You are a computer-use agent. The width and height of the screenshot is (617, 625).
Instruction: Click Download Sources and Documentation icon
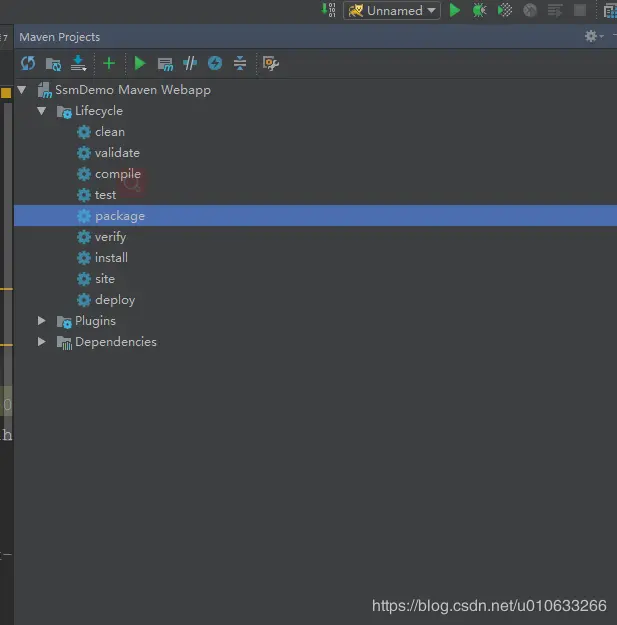[79, 63]
